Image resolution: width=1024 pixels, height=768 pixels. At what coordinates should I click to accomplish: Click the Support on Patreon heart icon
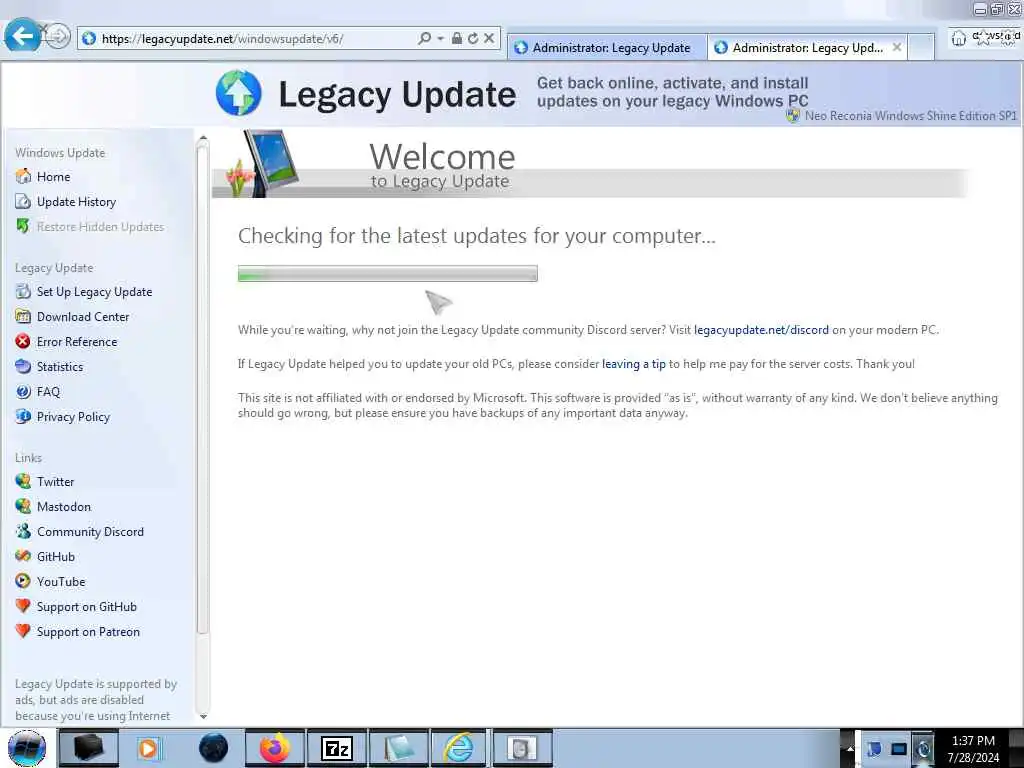pyautogui.click(x=23, y=632)
